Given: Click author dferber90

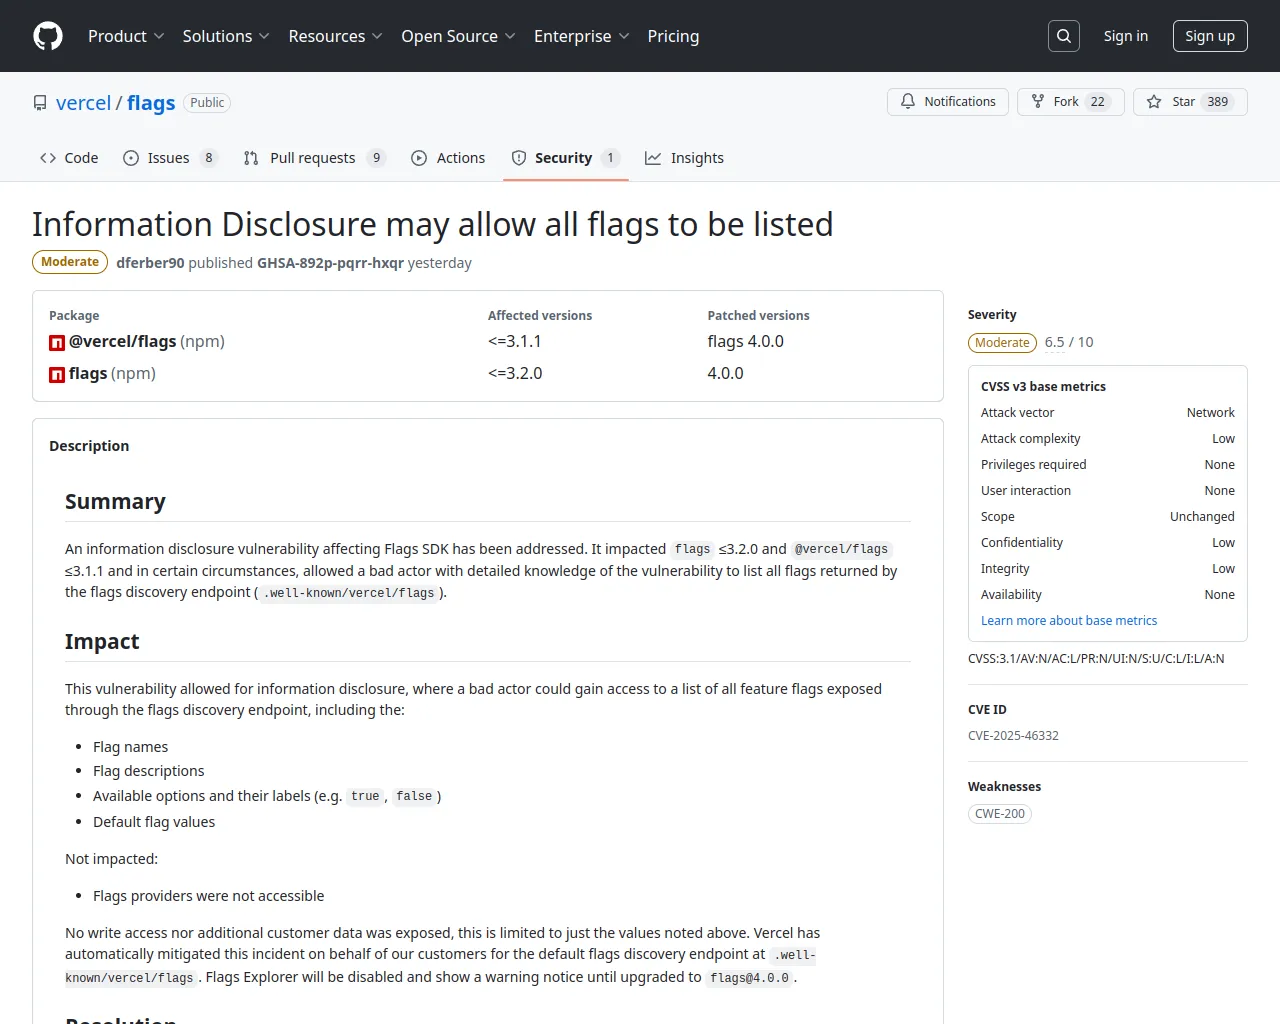Looking at the screenshot, I should pos(150,263).
